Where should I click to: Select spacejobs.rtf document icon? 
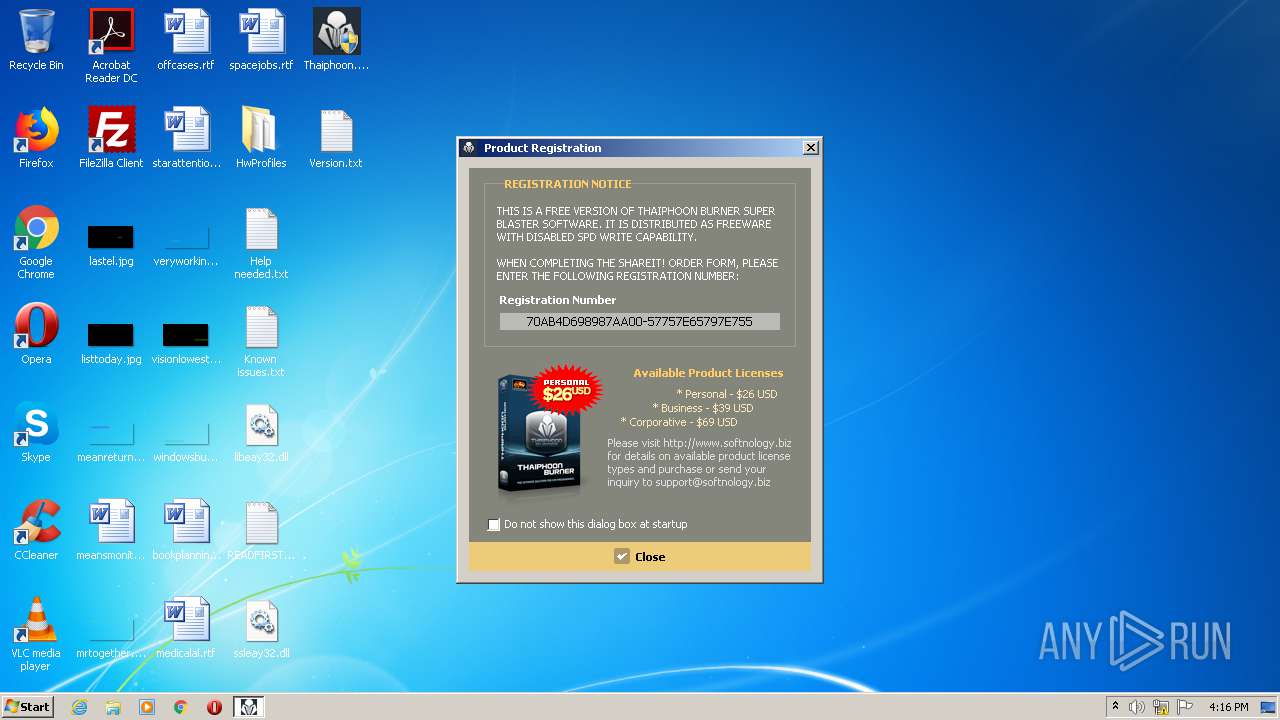[261, 40]
